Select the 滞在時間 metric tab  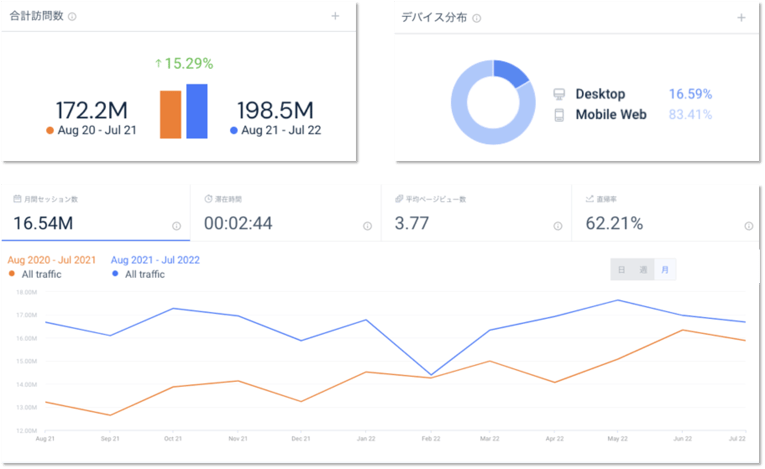pos(285,212)
